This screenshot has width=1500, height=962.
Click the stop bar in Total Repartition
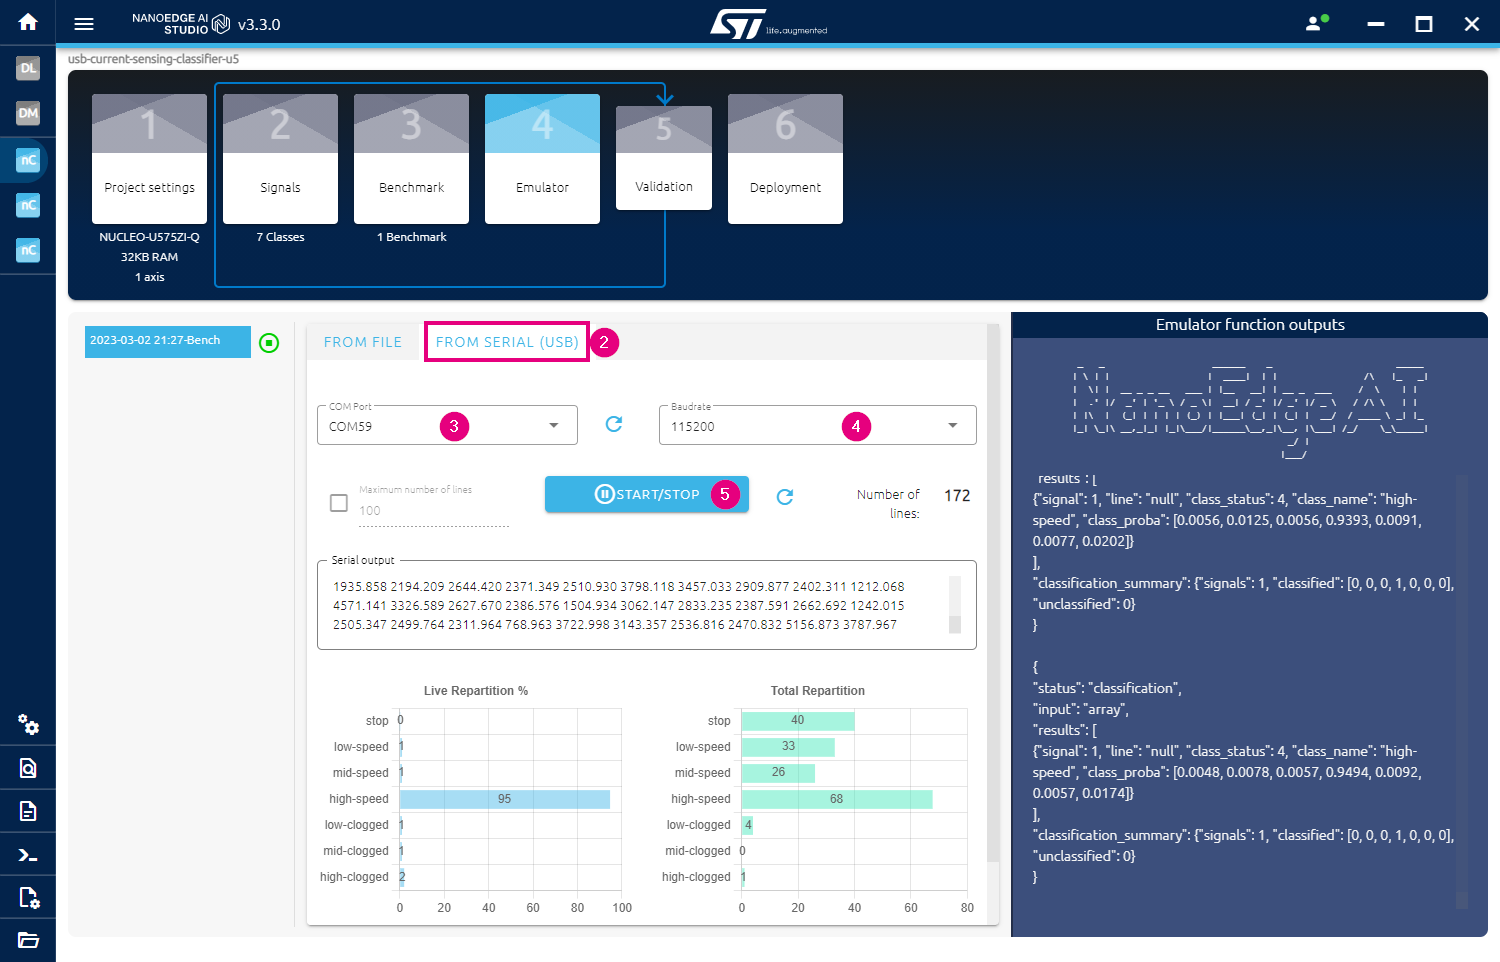[x=798, y=721]
